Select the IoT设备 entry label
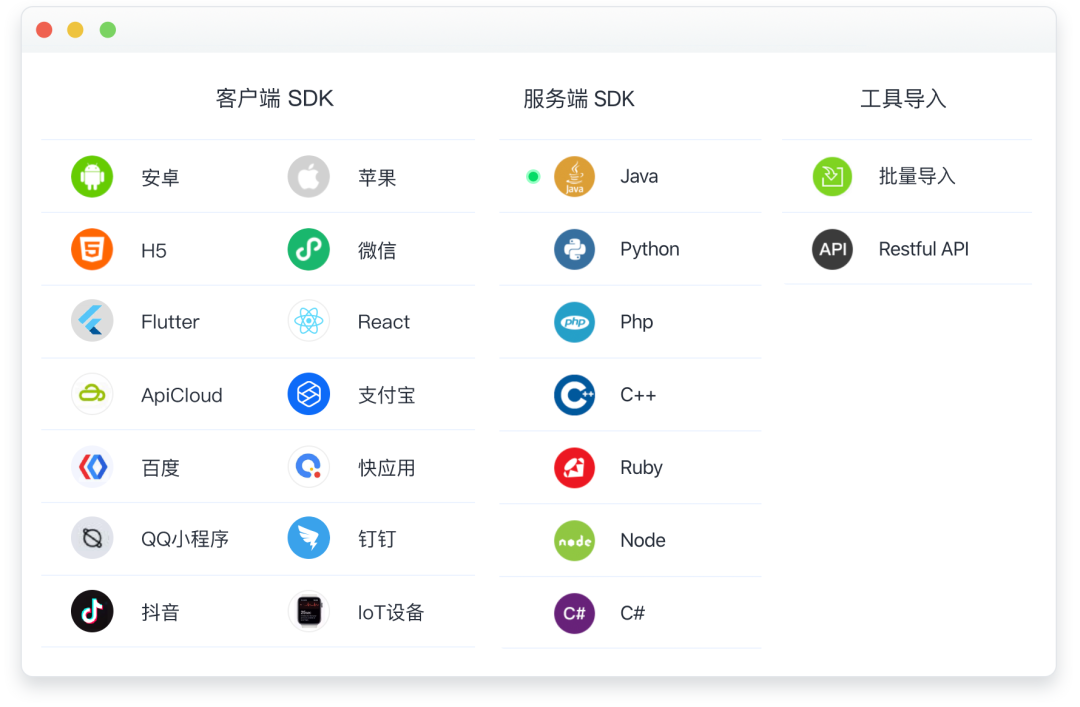The height and width of the screenshot is (707, 1080). (x=391, y=613)
